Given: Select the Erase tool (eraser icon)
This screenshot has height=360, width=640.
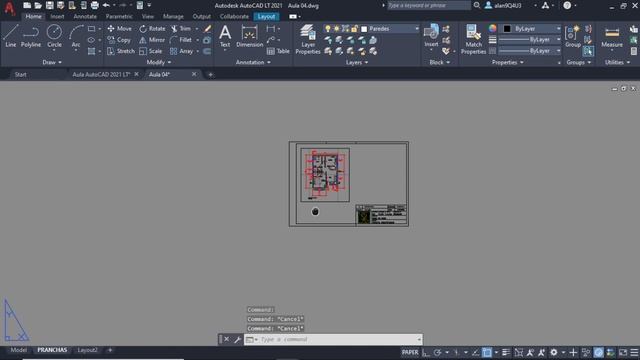Looking at the screenshot, I should (207, 29).
